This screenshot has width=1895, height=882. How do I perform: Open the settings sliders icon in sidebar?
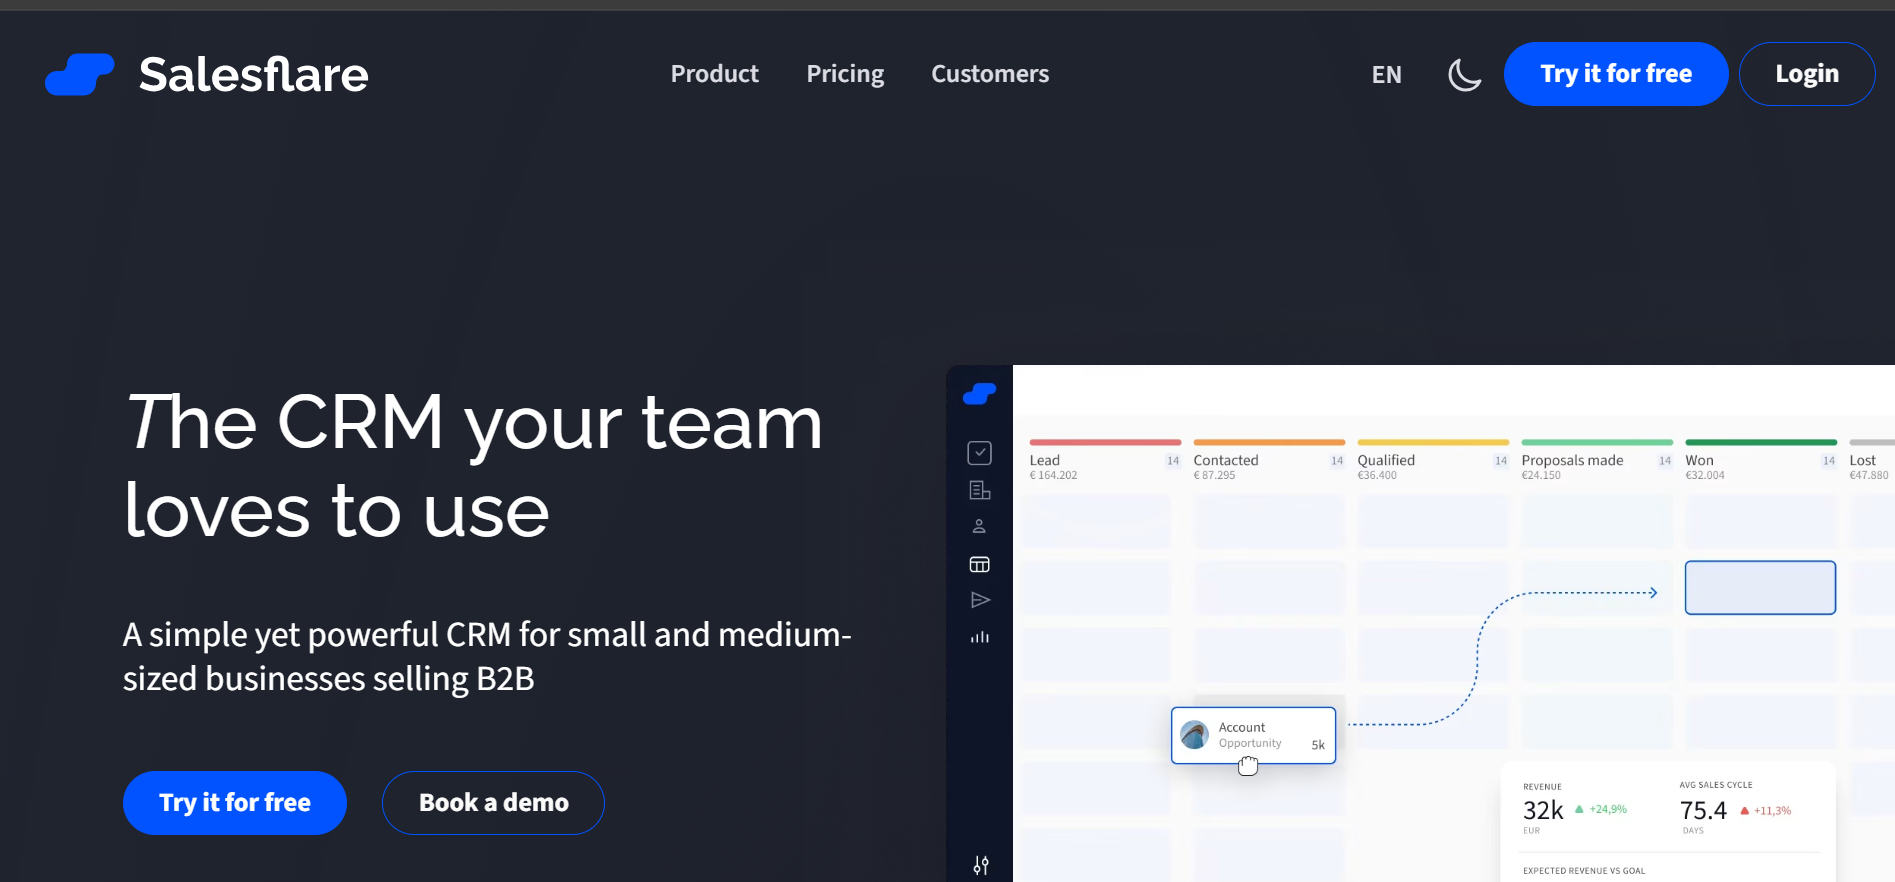coord(981,866)
